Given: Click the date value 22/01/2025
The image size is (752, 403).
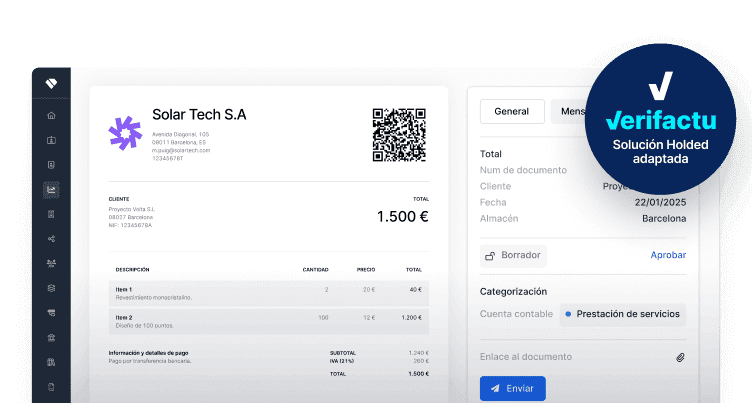Looking at the screenshot, I should [x=660, y=202].
